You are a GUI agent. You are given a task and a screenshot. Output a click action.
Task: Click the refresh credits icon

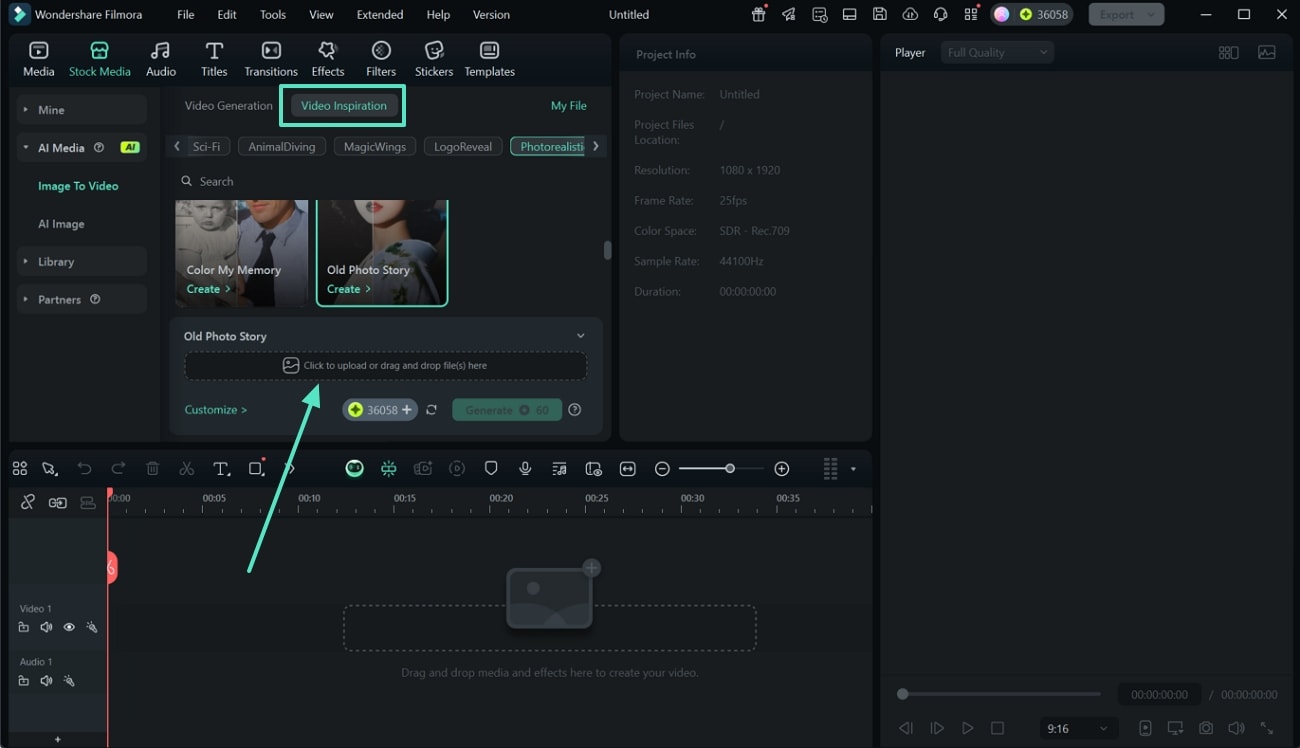pyautogui.click(x=431, y=410)
